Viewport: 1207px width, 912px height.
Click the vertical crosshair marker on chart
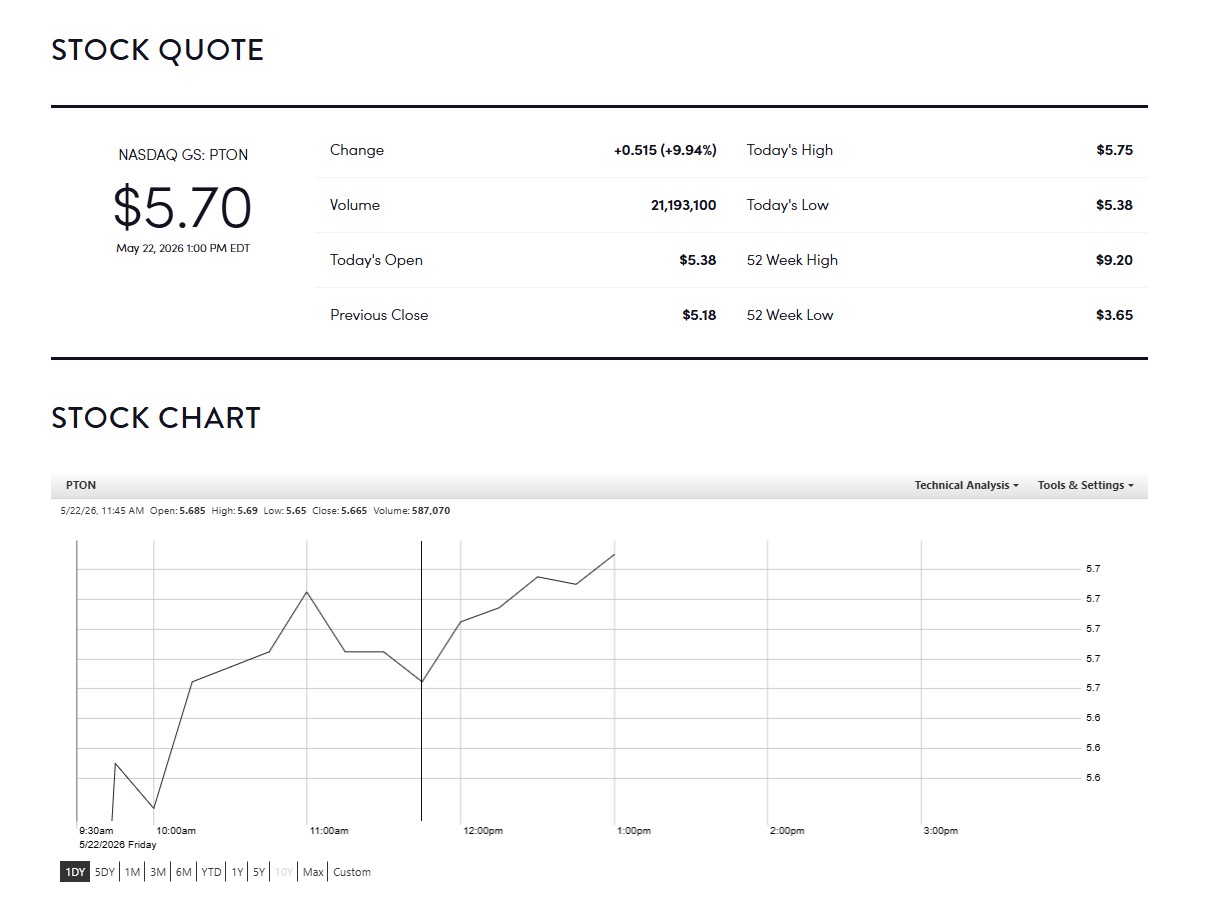tap(422, 680)
